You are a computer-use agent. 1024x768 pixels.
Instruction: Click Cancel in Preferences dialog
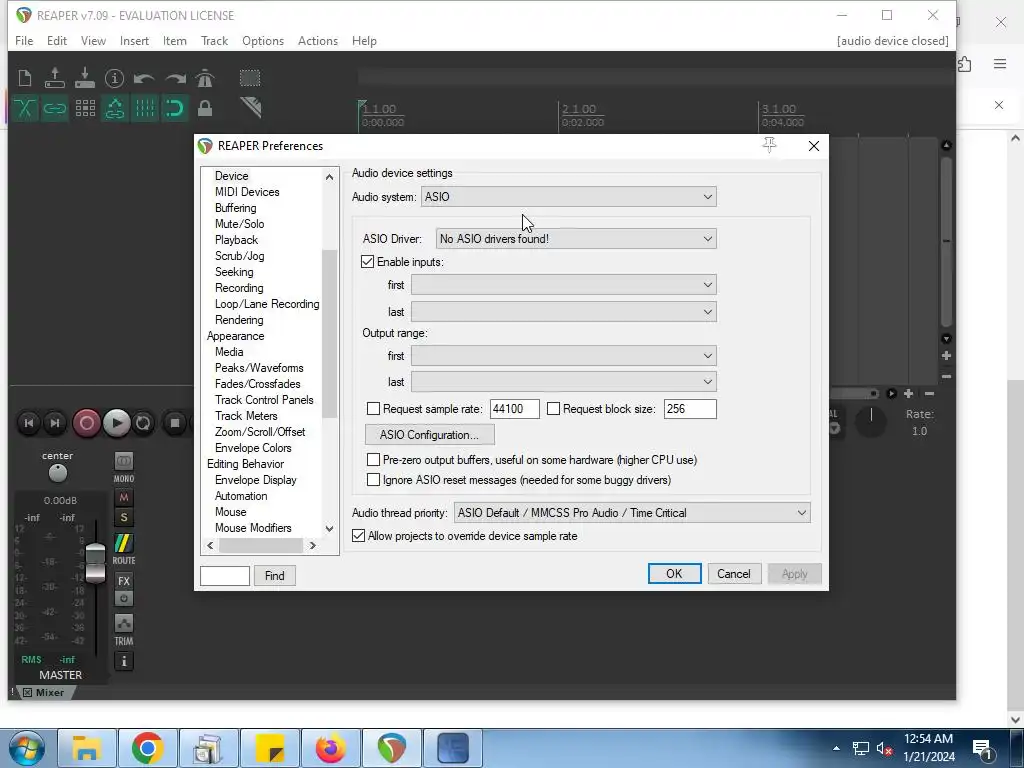pos(733,573)
